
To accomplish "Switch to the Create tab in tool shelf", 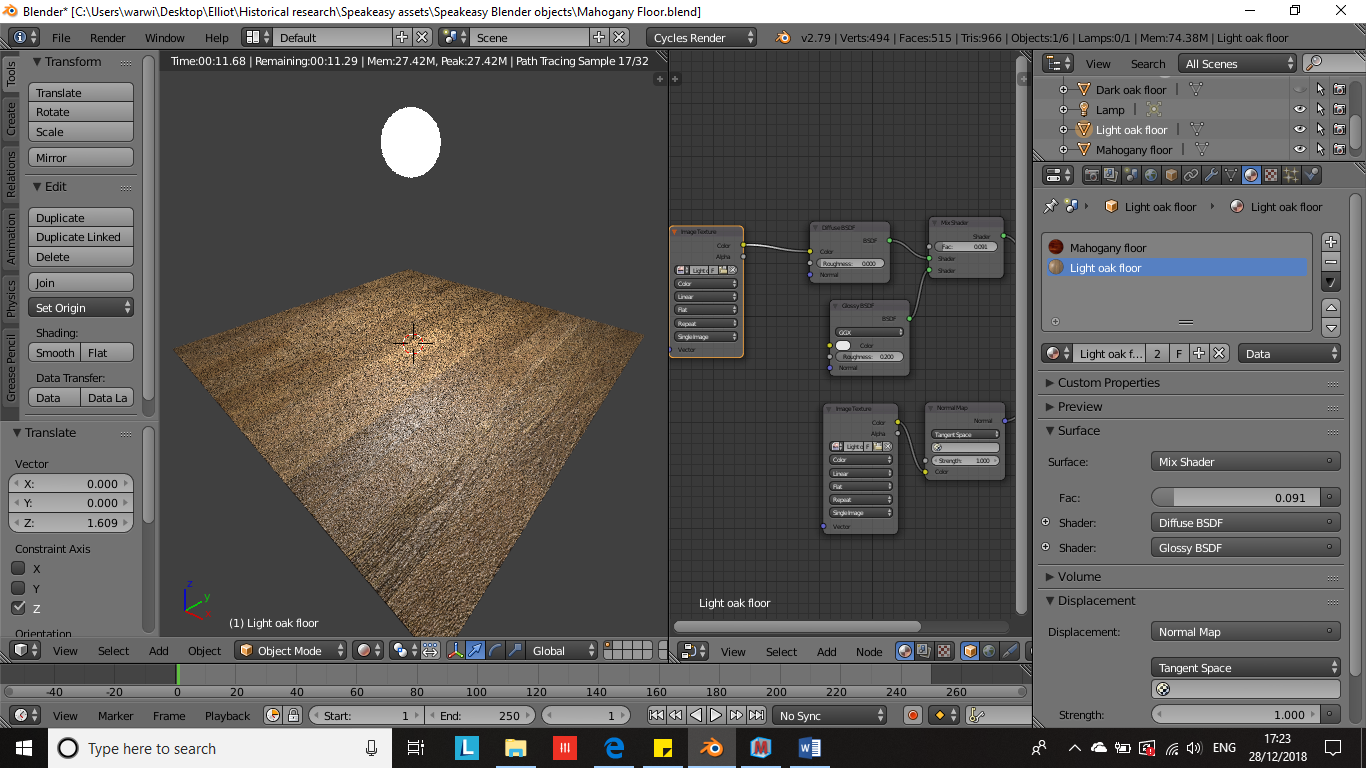I will [x=11, y=118].
